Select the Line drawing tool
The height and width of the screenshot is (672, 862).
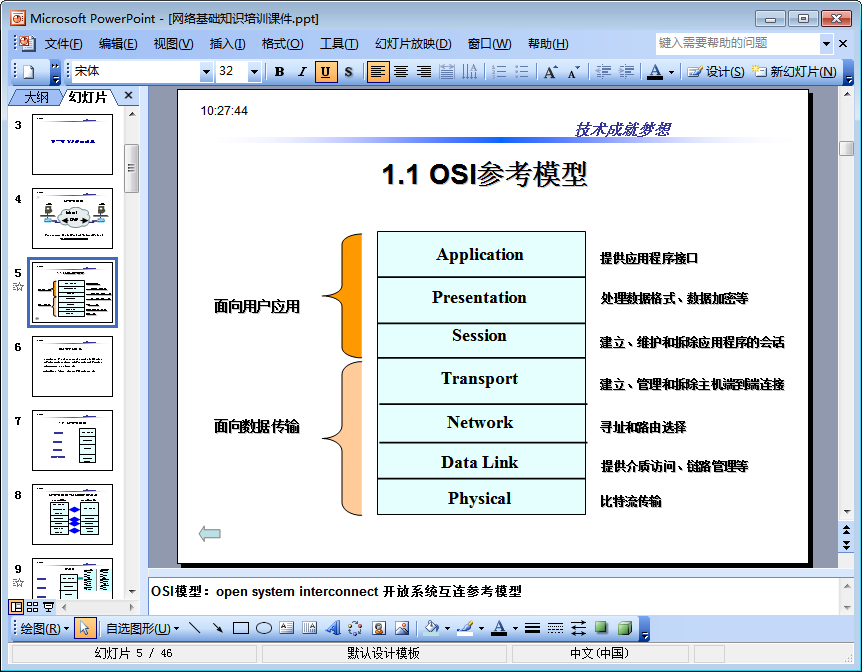[x=195, y=628]
